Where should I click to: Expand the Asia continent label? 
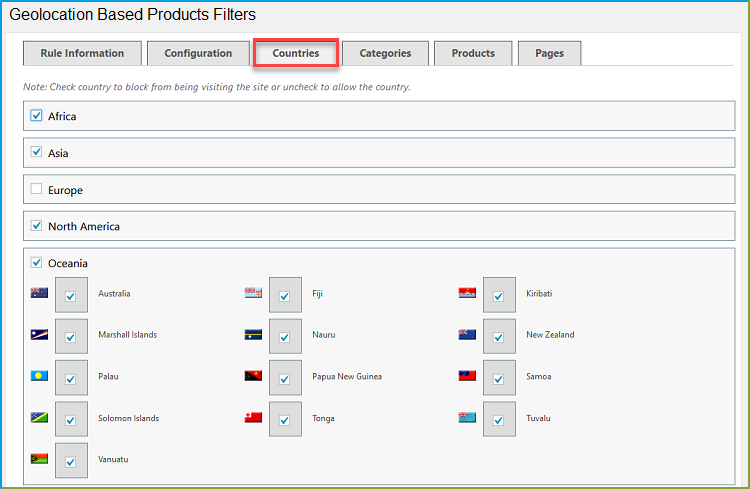coord(58,153)
